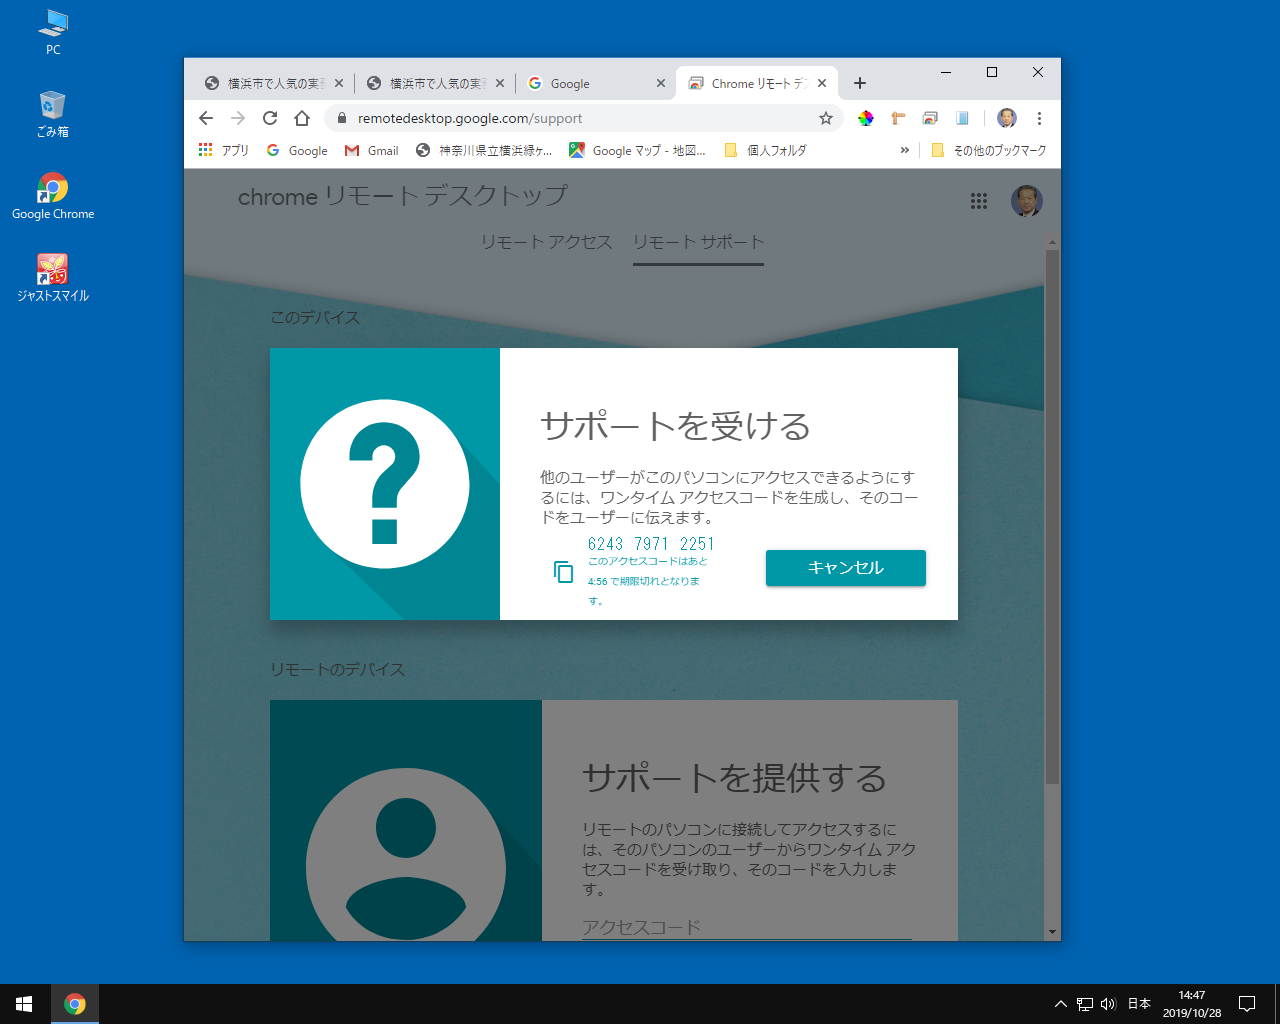Open the 個人フォルダ bookmark folder
The image size is (1280, 1024).
pyautogui.click(x=765, y=150)
